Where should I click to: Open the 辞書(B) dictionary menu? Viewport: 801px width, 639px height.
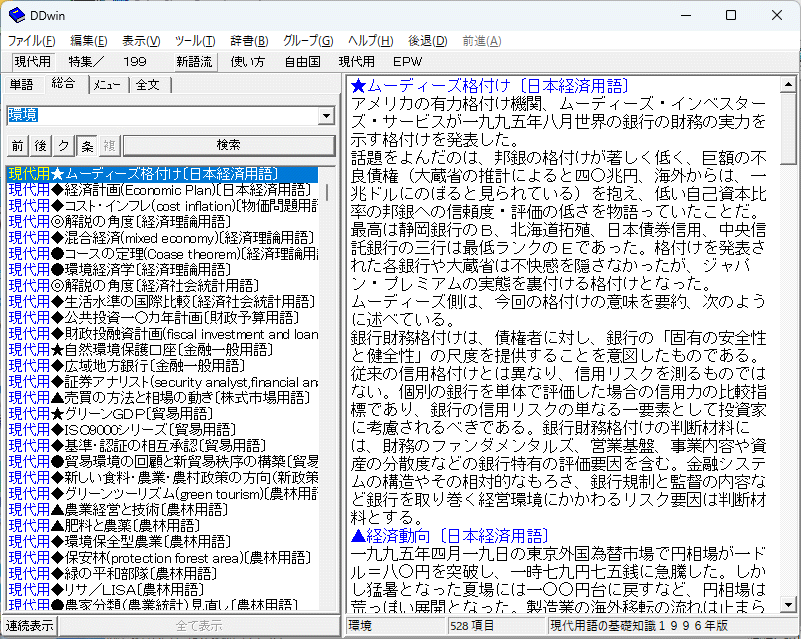(x=249, y=40)
